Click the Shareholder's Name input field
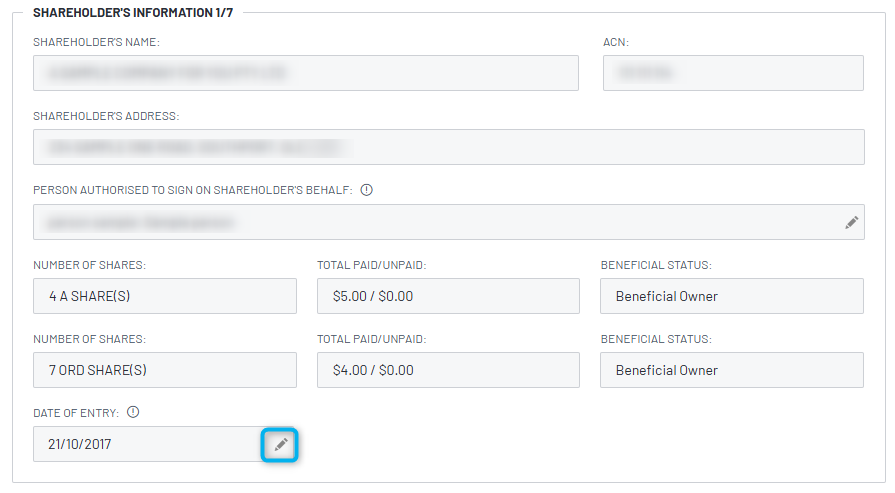This screenshot has height=493, width=895. pyautogui.click(x=306, y=73)
